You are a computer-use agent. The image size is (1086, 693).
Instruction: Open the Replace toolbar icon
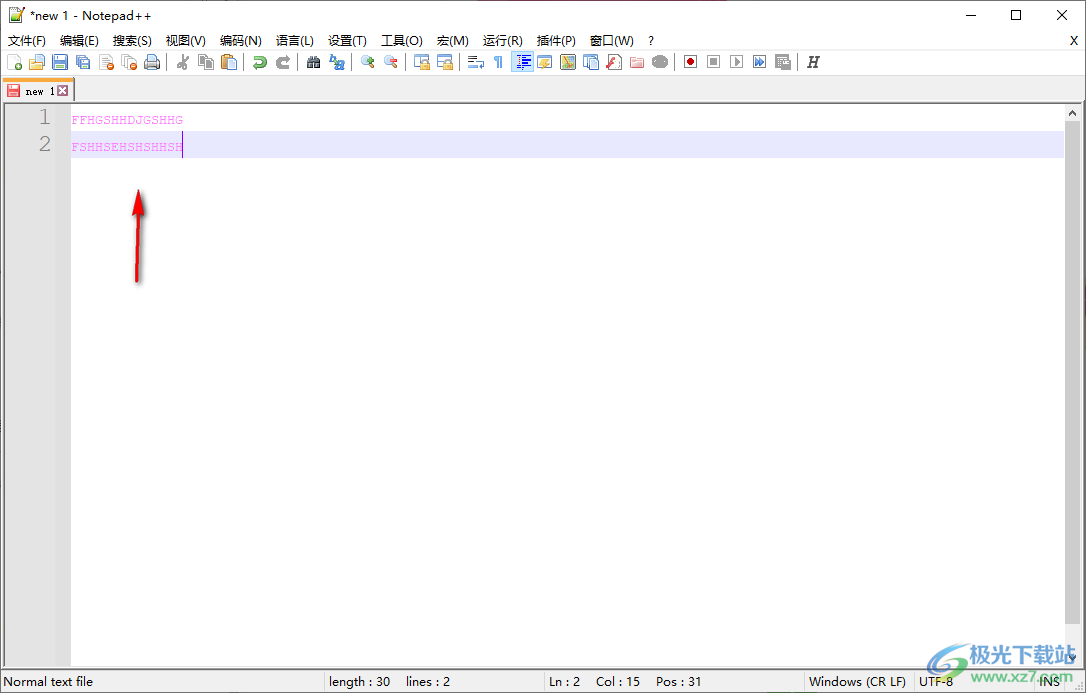point(337,61)
